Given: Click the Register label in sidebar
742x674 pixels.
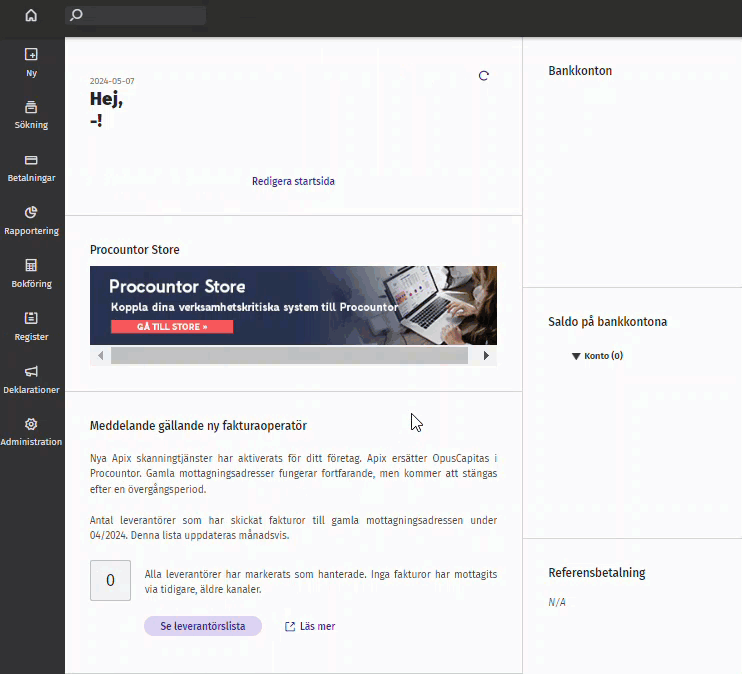Looking at the screenshot, I should click(31, 337).
